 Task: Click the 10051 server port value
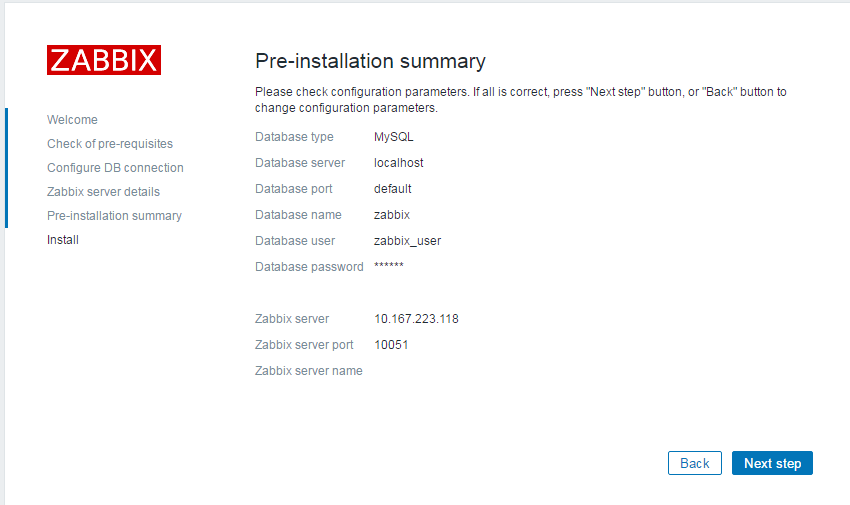point(391,345)
